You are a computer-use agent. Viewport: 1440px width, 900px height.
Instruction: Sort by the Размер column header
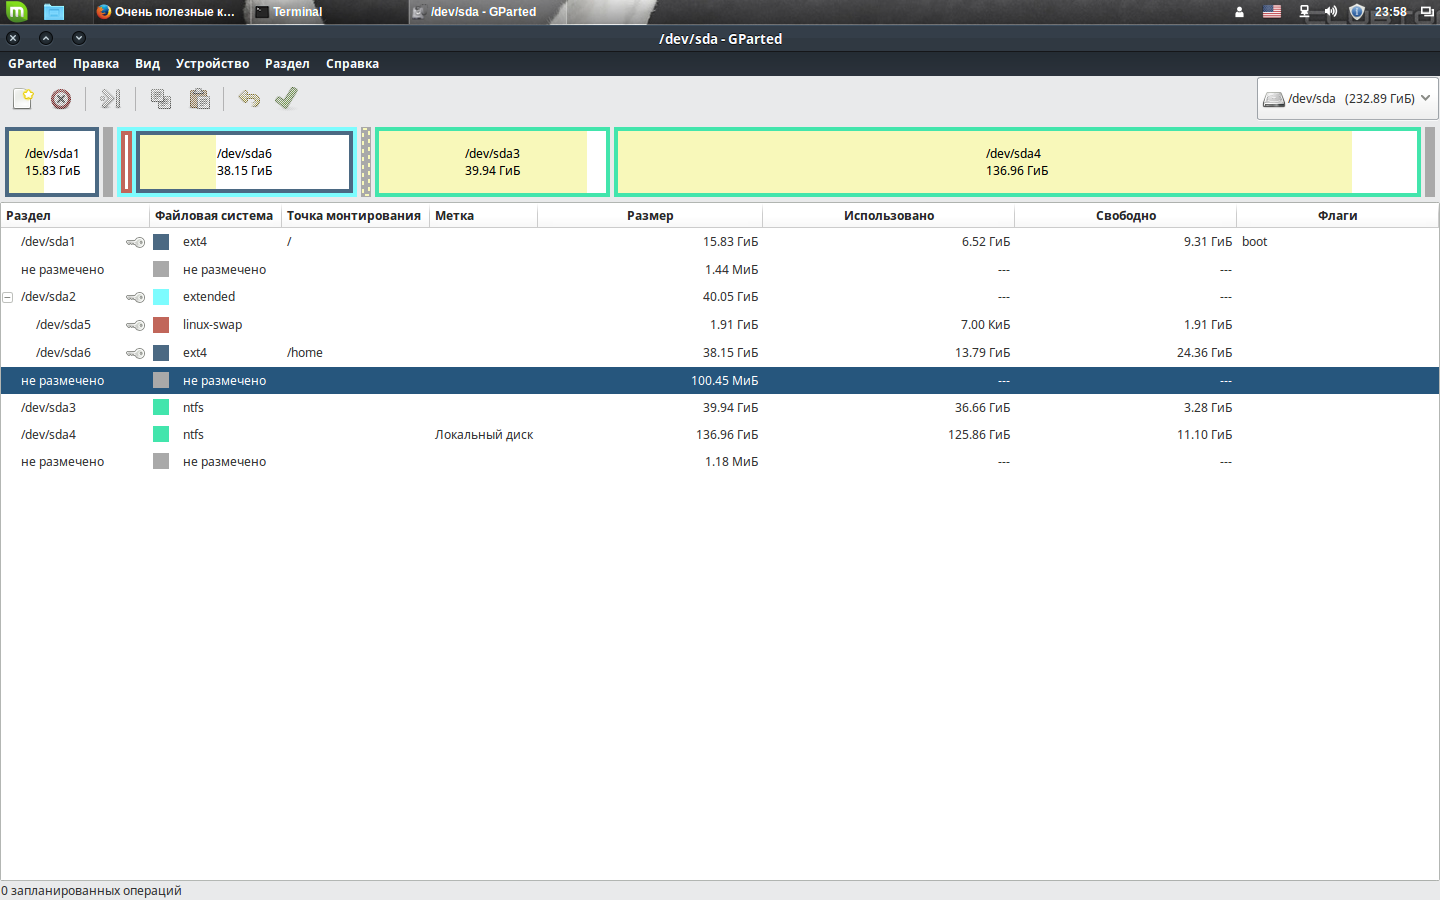(650, 216)
